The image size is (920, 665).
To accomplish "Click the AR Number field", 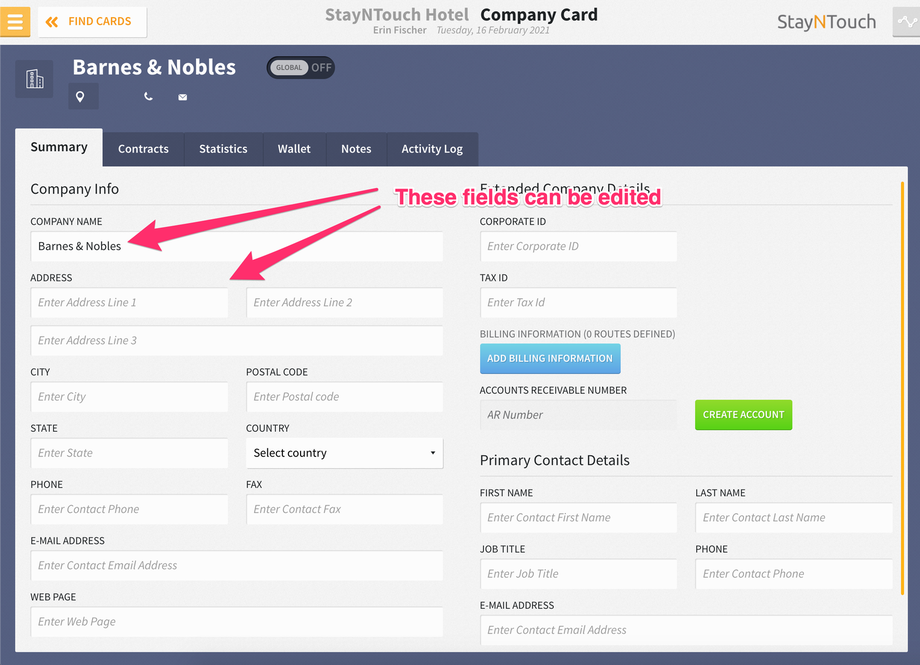I will [x=578, y=415].
